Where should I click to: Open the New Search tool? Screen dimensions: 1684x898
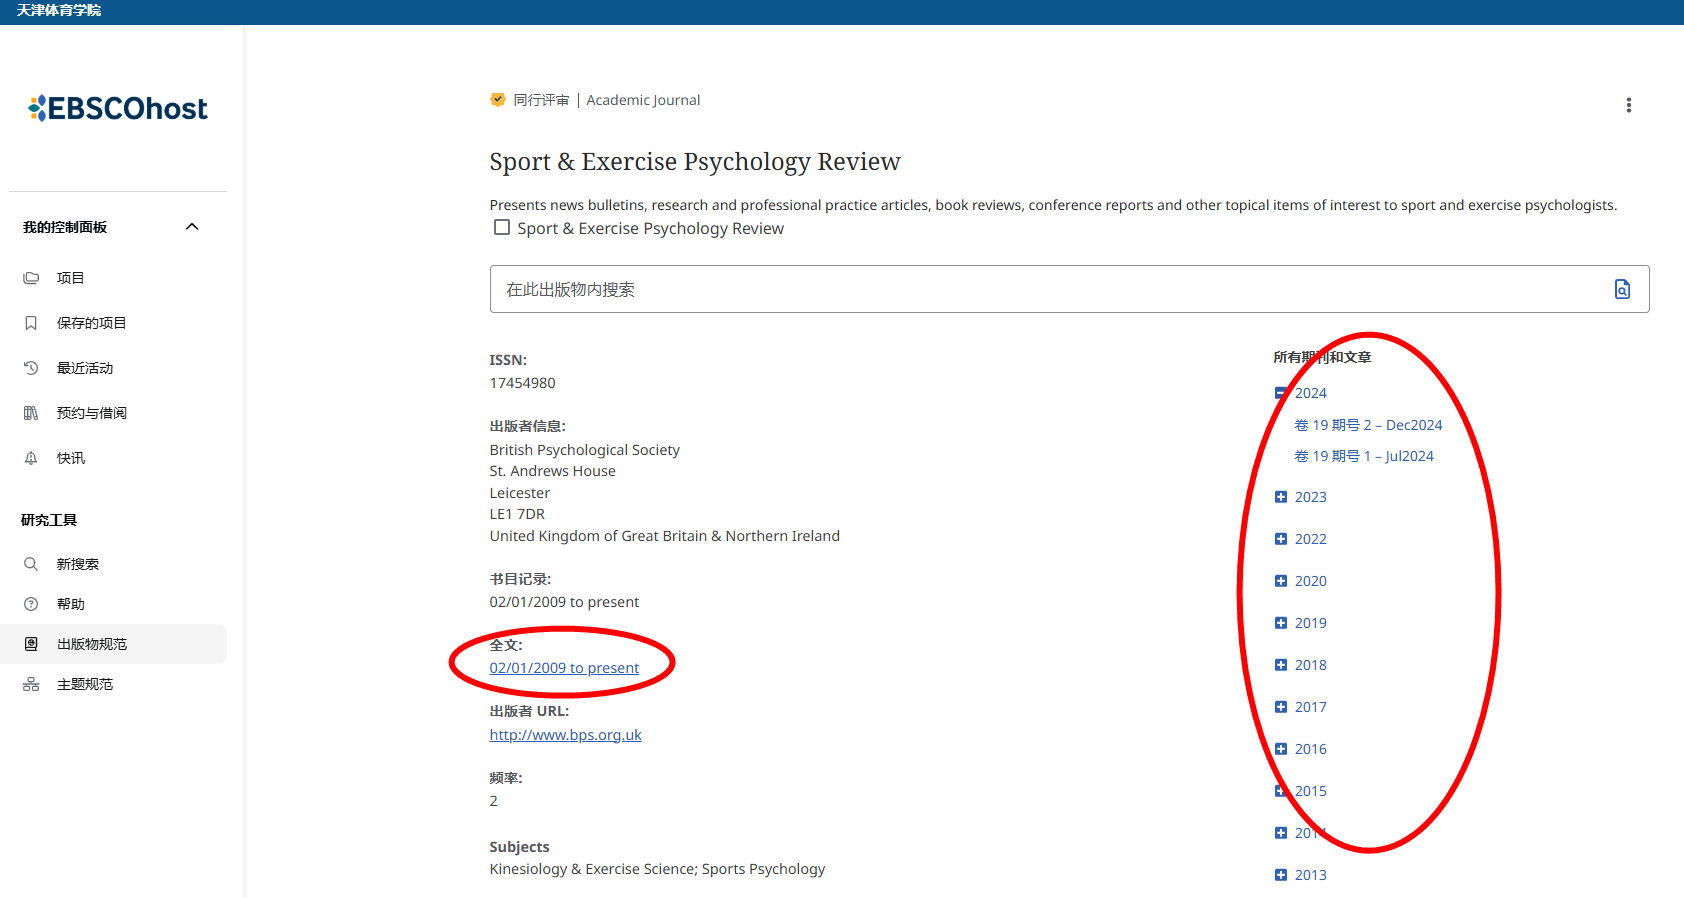click(78, 564)
